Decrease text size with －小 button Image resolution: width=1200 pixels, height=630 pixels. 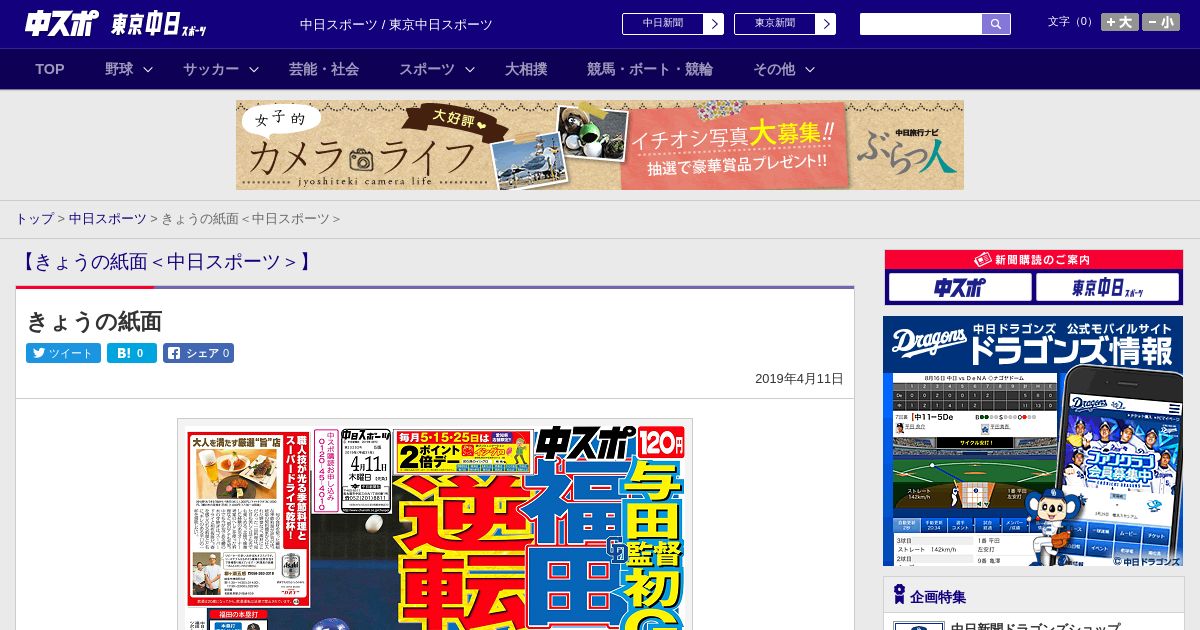(x=1161, y=22)
